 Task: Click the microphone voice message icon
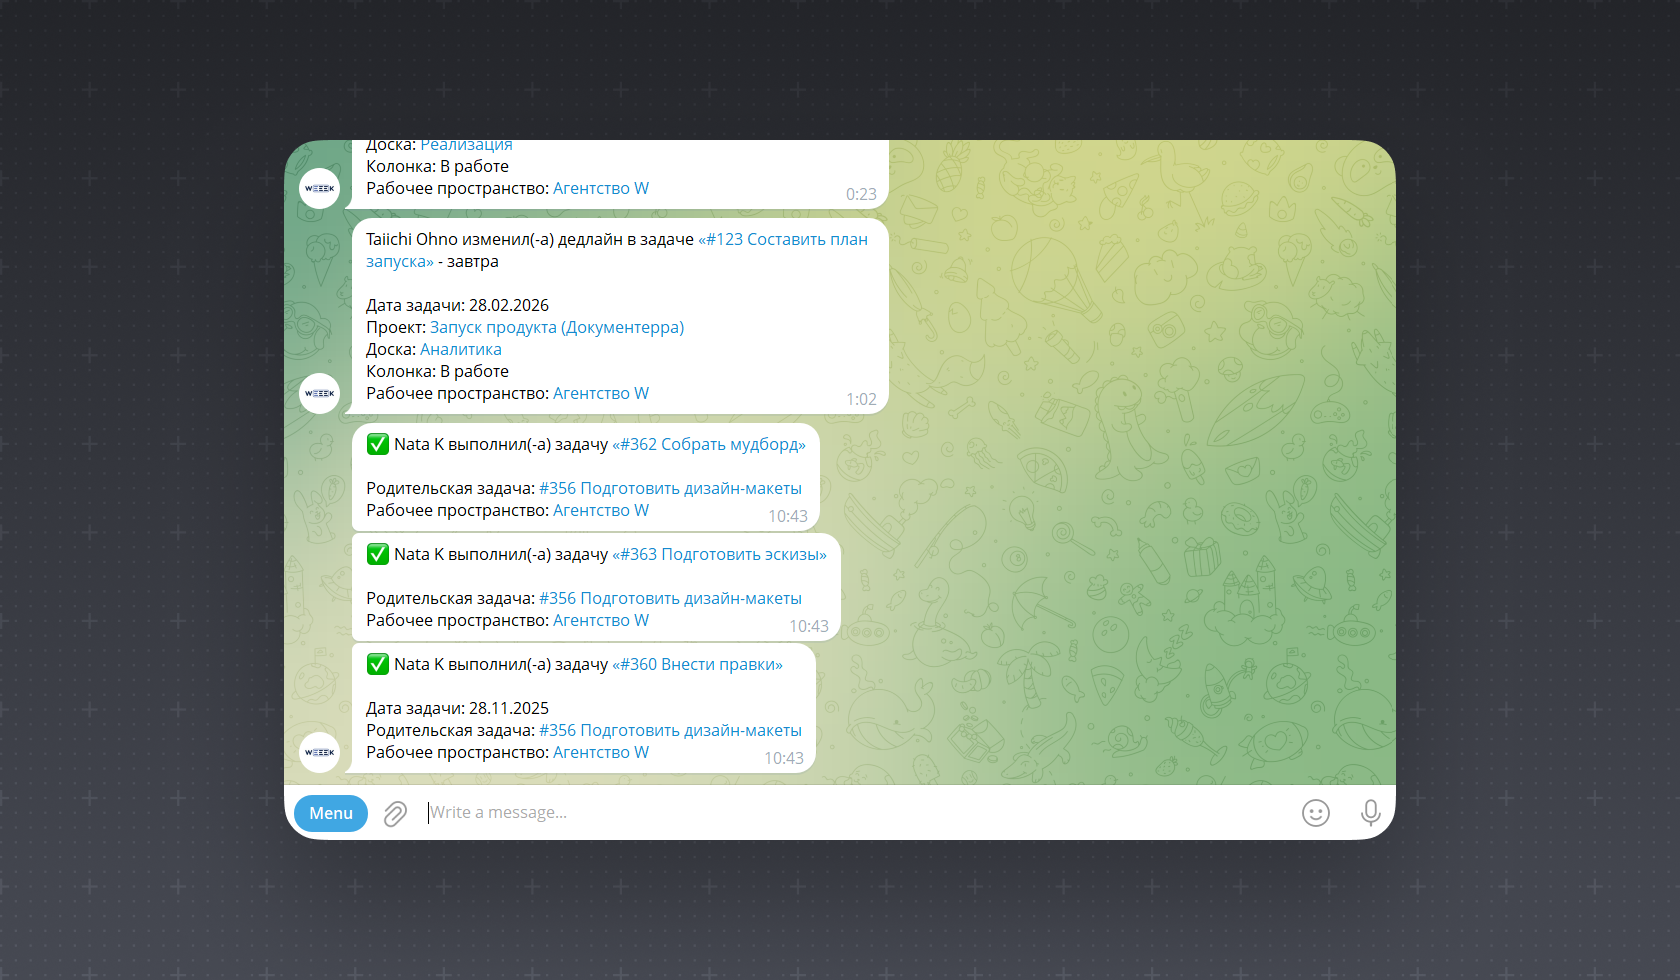[1370, 813]
